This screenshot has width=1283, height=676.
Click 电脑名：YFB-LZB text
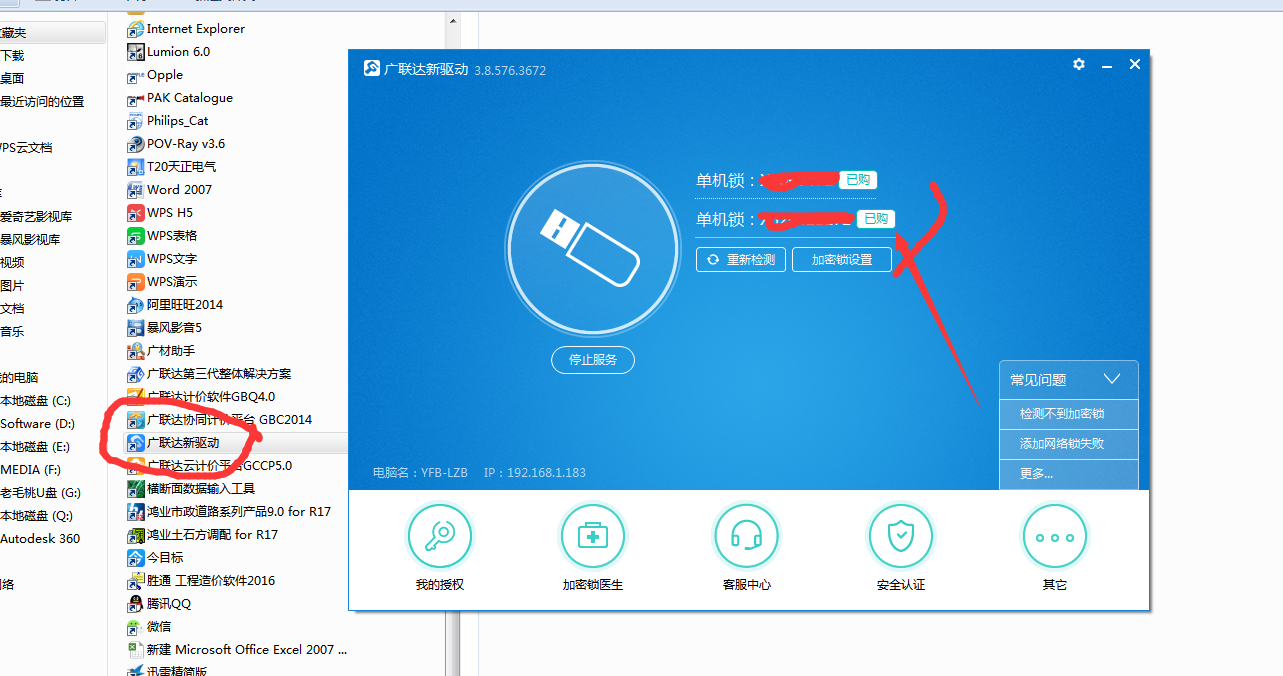click(x=421, y=472)
